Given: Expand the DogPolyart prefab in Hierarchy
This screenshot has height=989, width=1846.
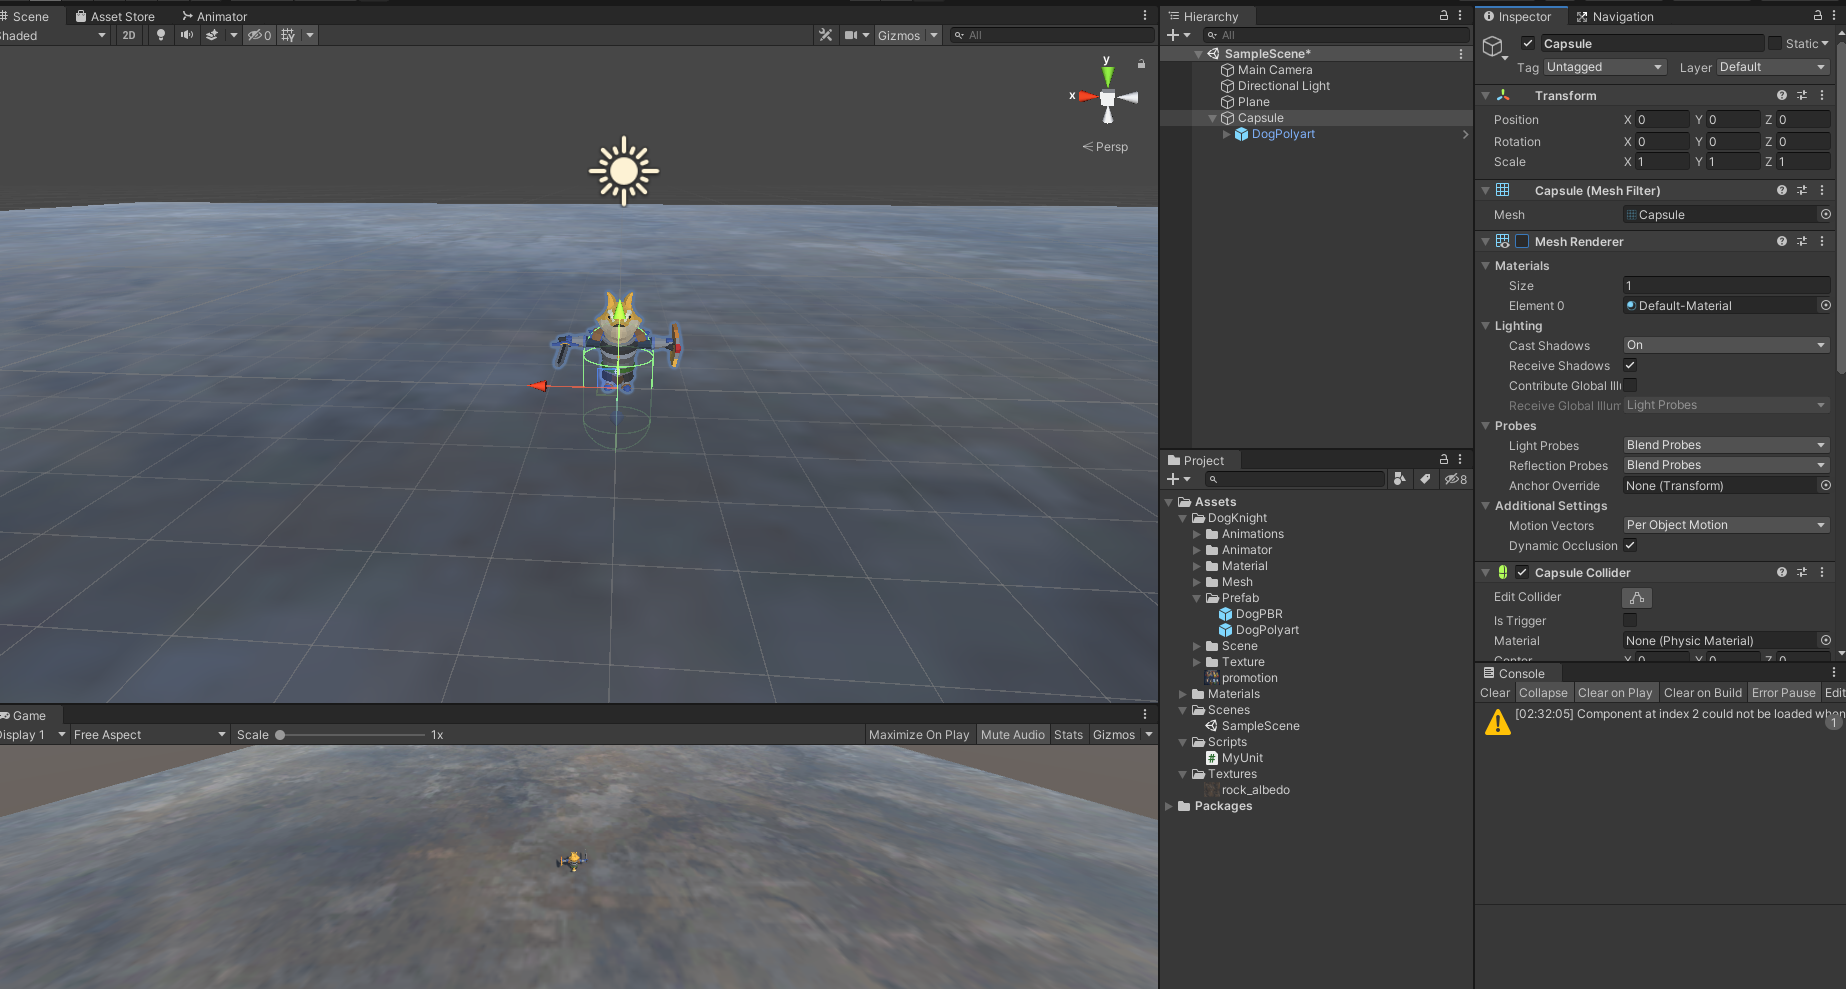Looking at the screenshot, I should click(x=1227, y=134).
